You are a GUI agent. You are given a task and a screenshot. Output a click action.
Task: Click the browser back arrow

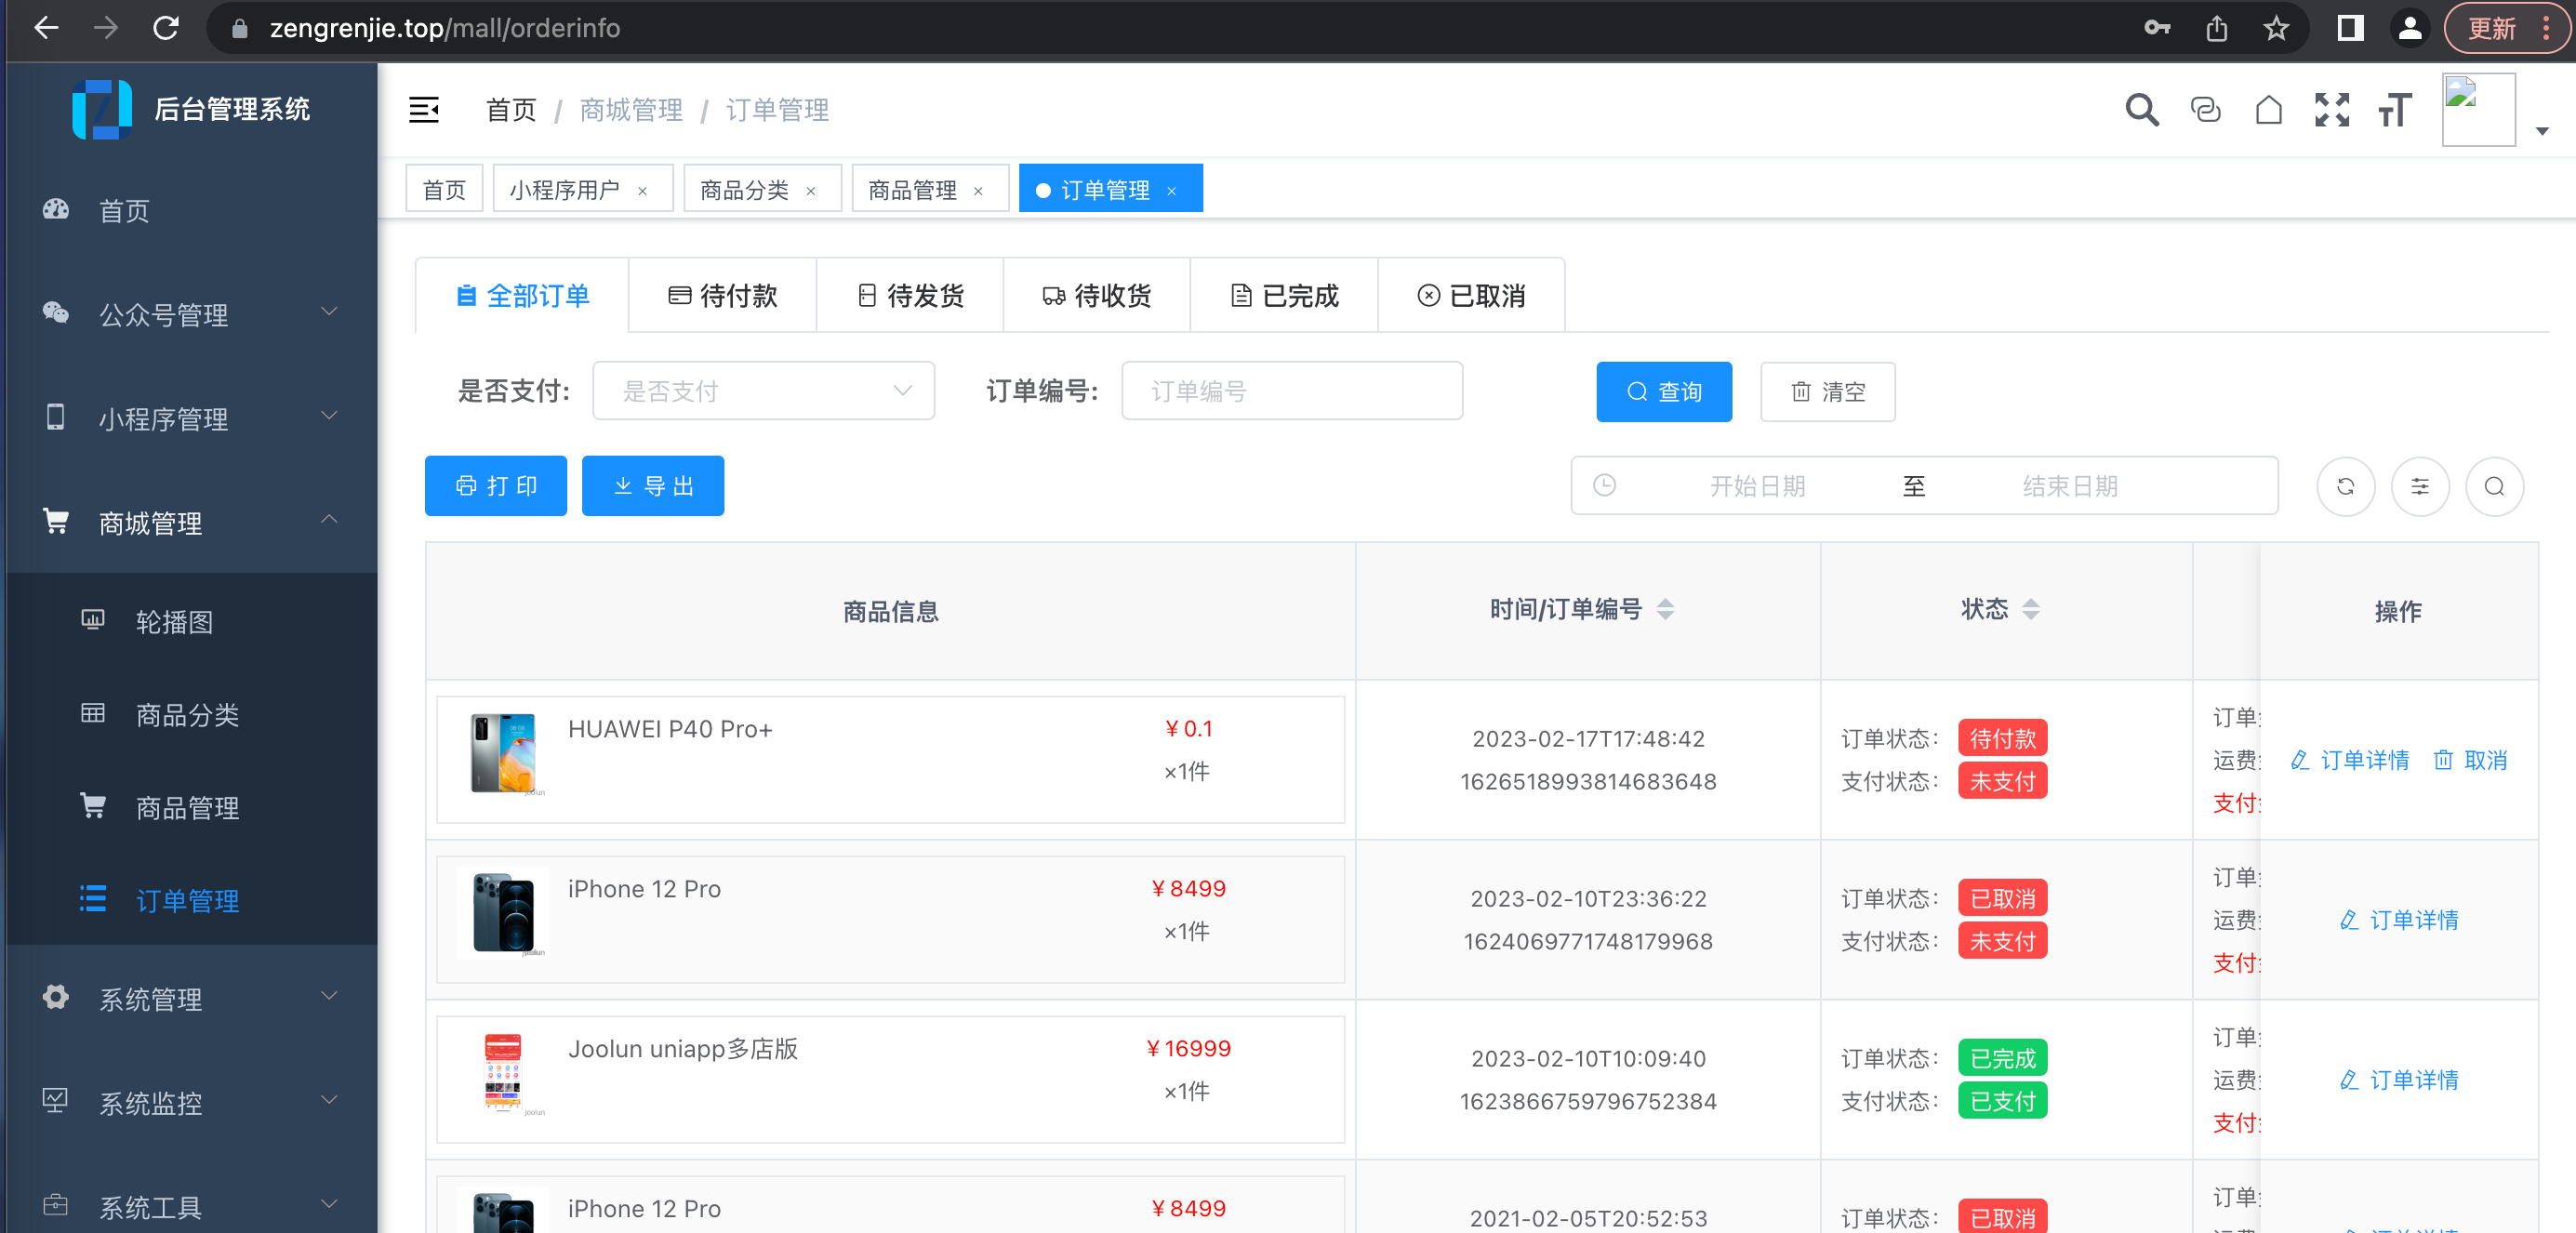tap(46, 28)
